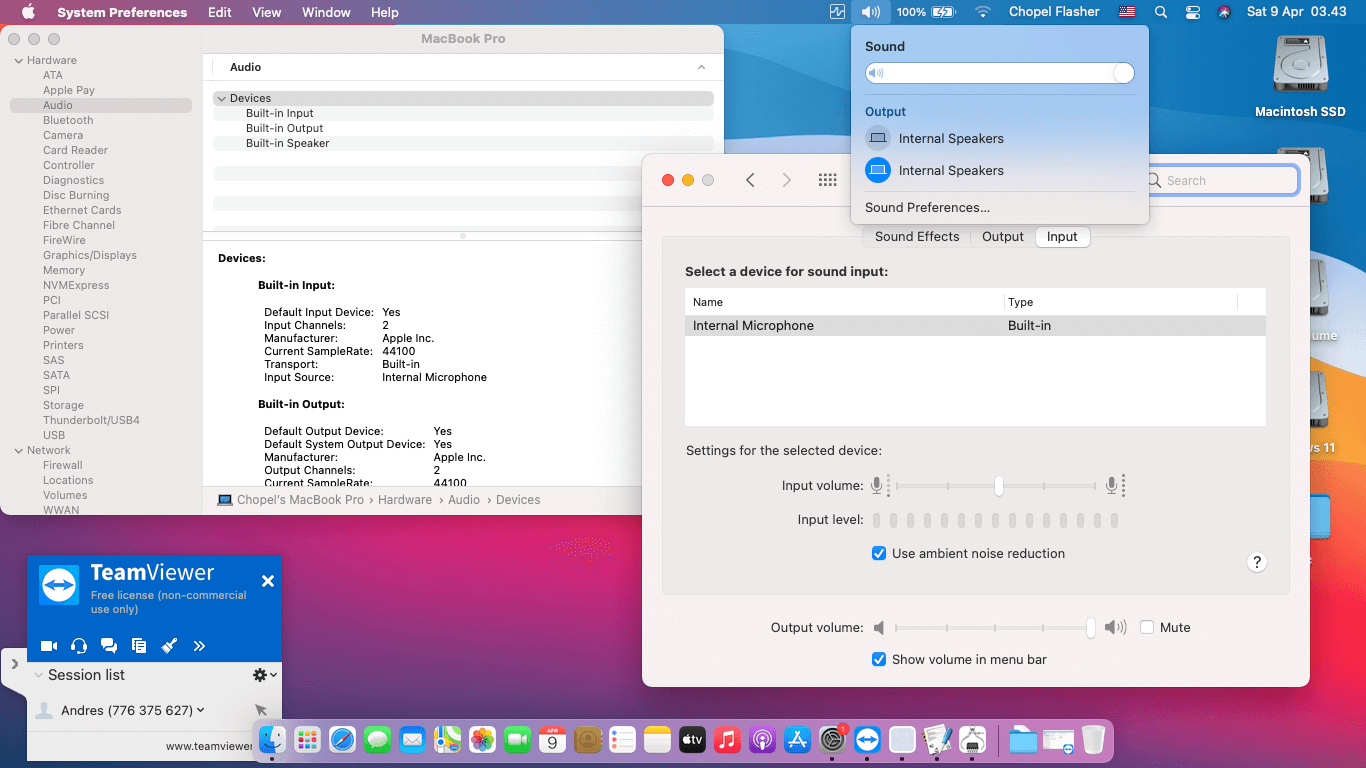Screen dimensions: 1366x768
Task: Open the help question mark button
Action: pos(1257,562)
